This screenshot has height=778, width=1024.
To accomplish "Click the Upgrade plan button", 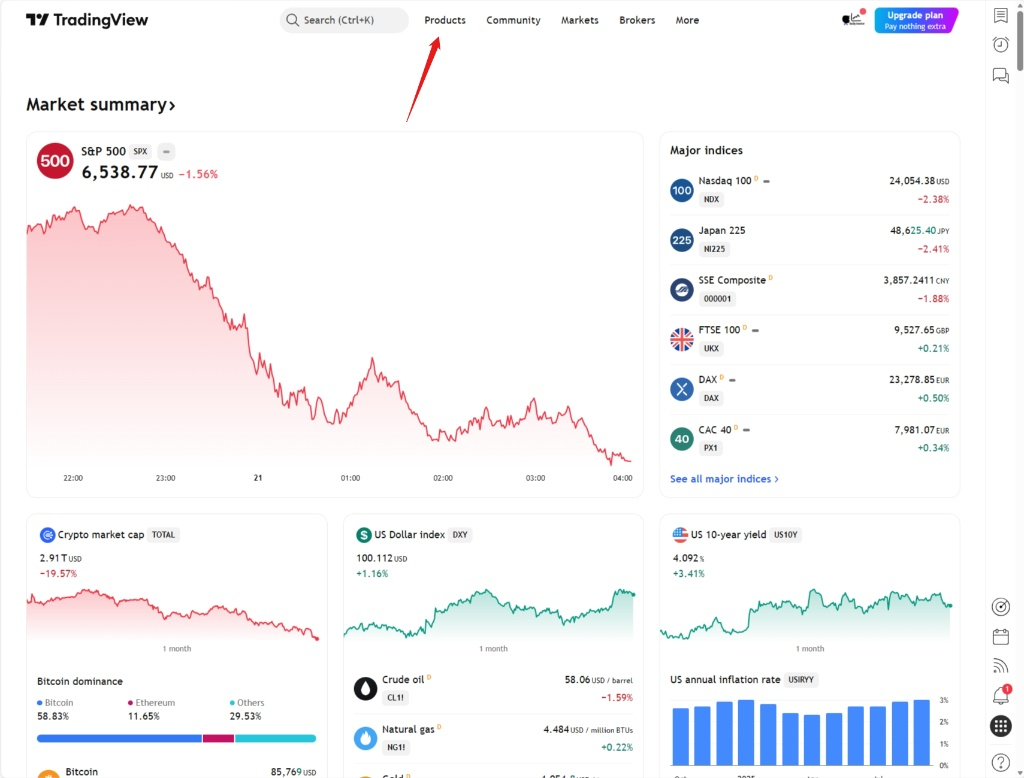I will point(915,19).
